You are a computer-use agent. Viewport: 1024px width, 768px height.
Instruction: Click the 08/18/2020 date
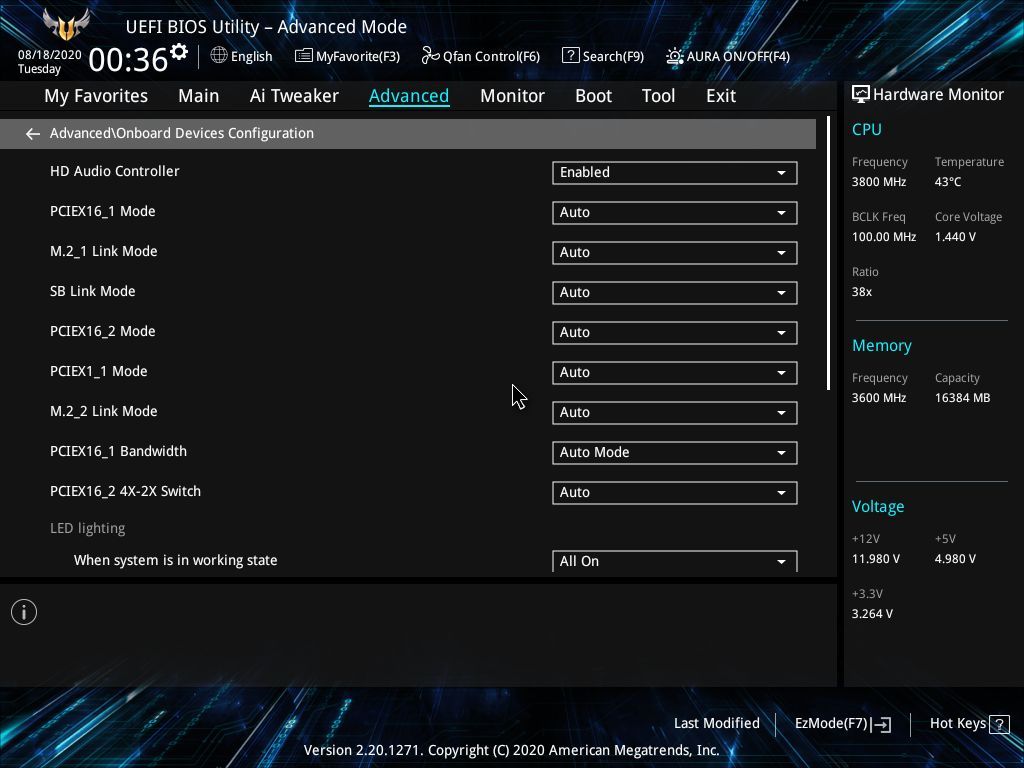50,55
